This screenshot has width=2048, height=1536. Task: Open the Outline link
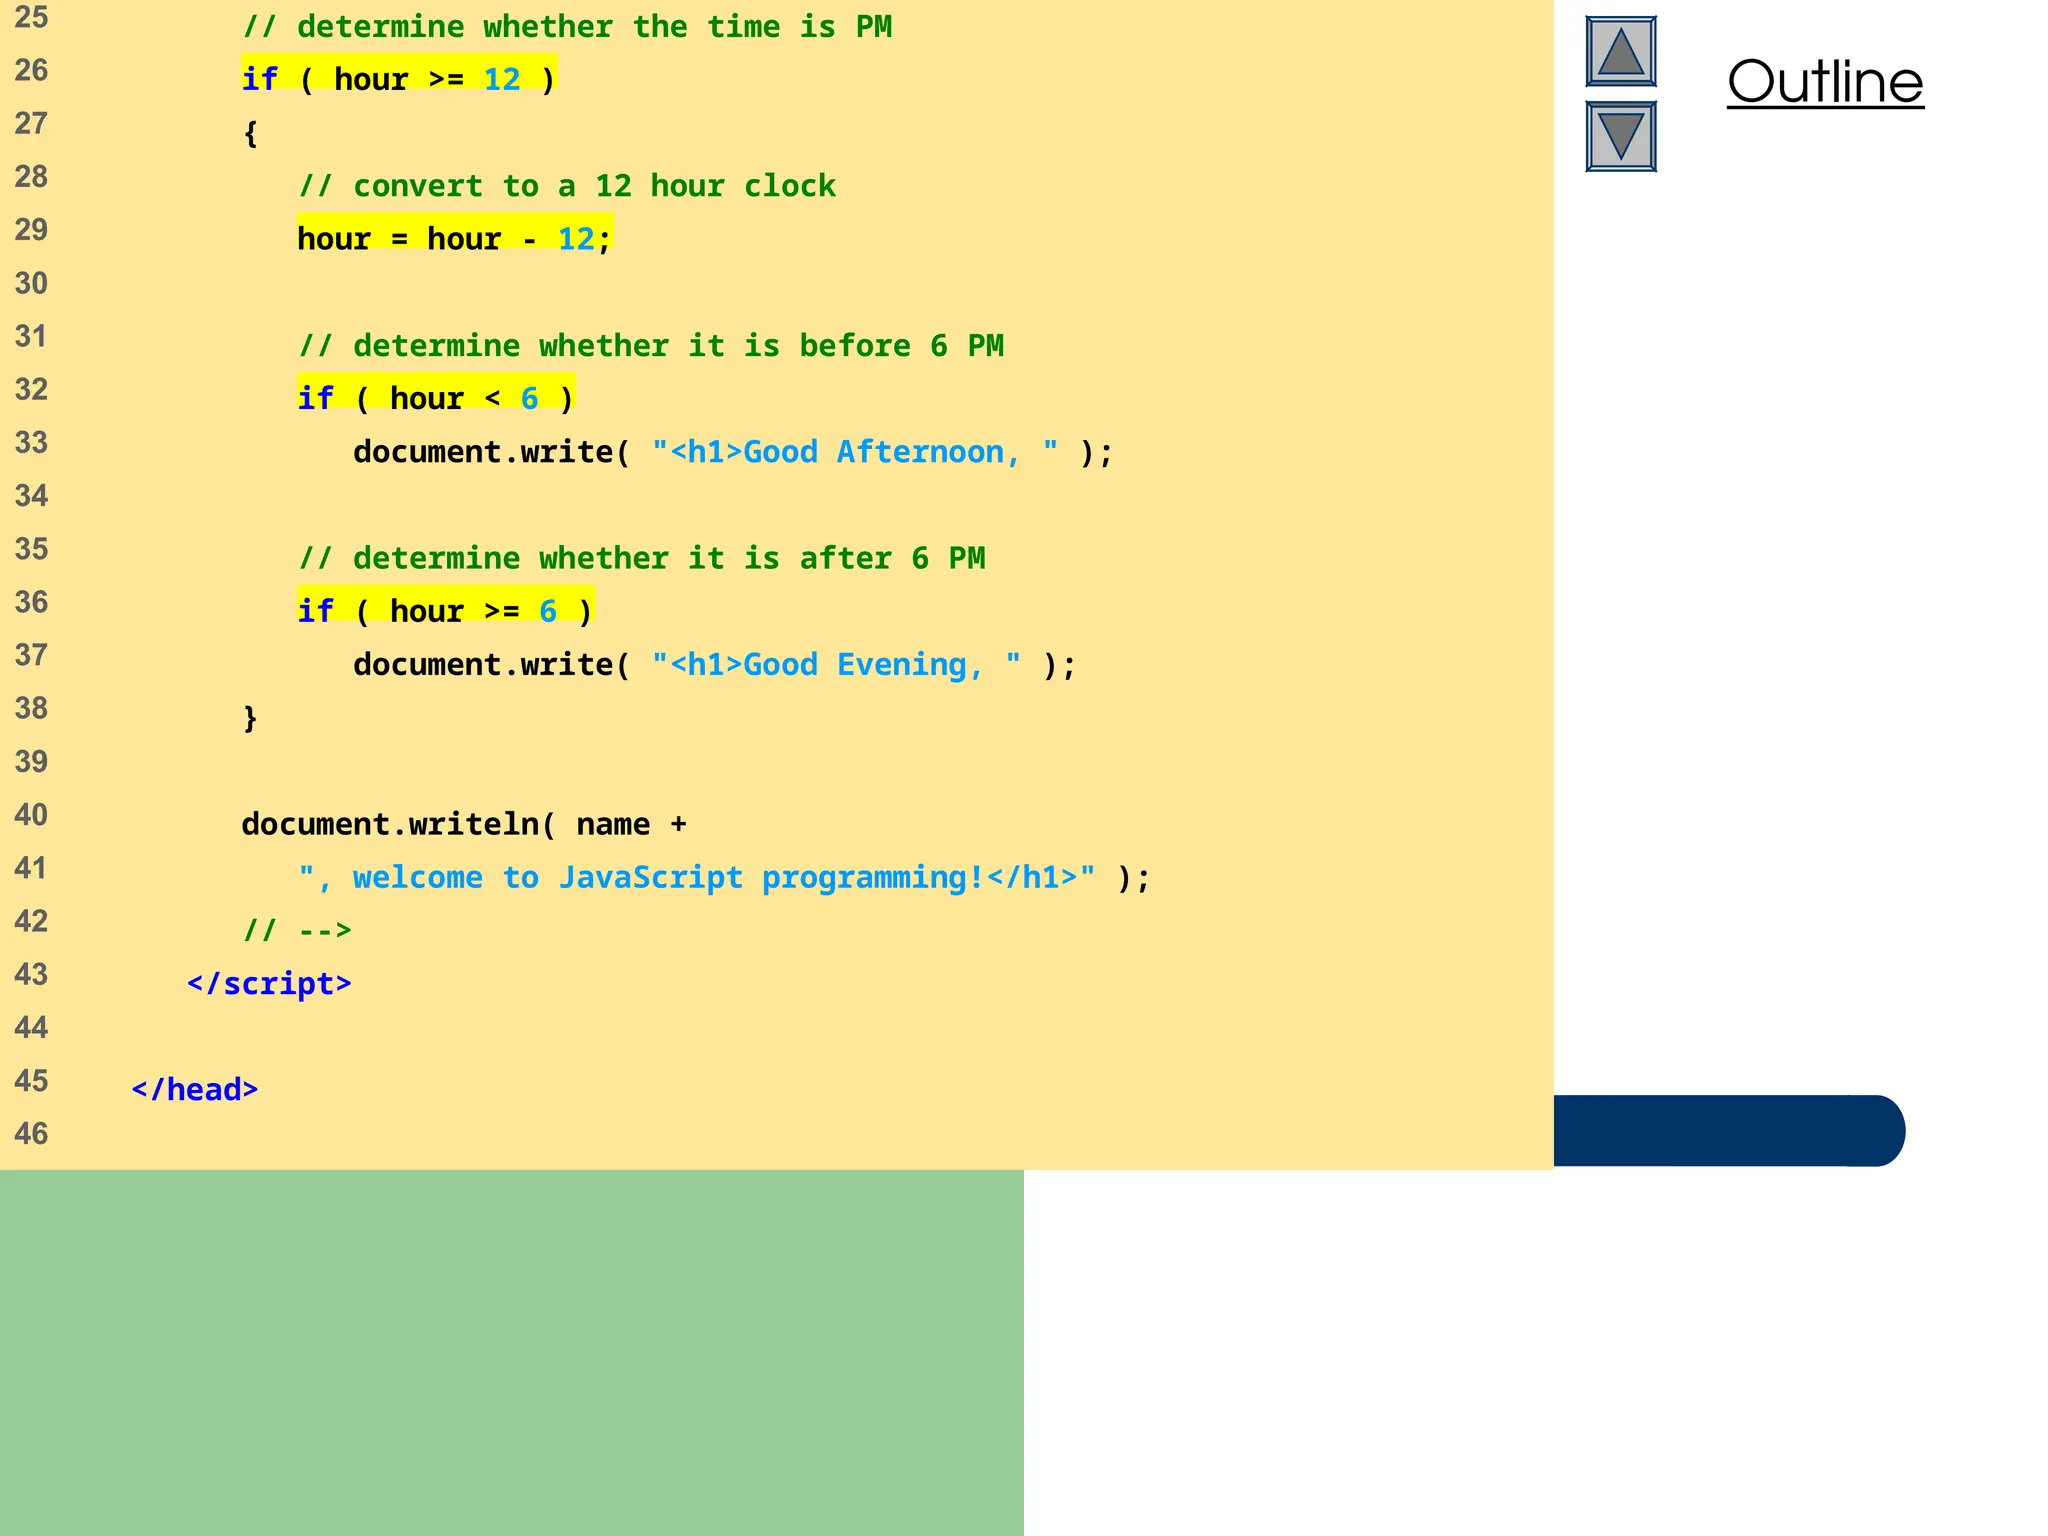pyautogui.click(x=1825, y=81)
